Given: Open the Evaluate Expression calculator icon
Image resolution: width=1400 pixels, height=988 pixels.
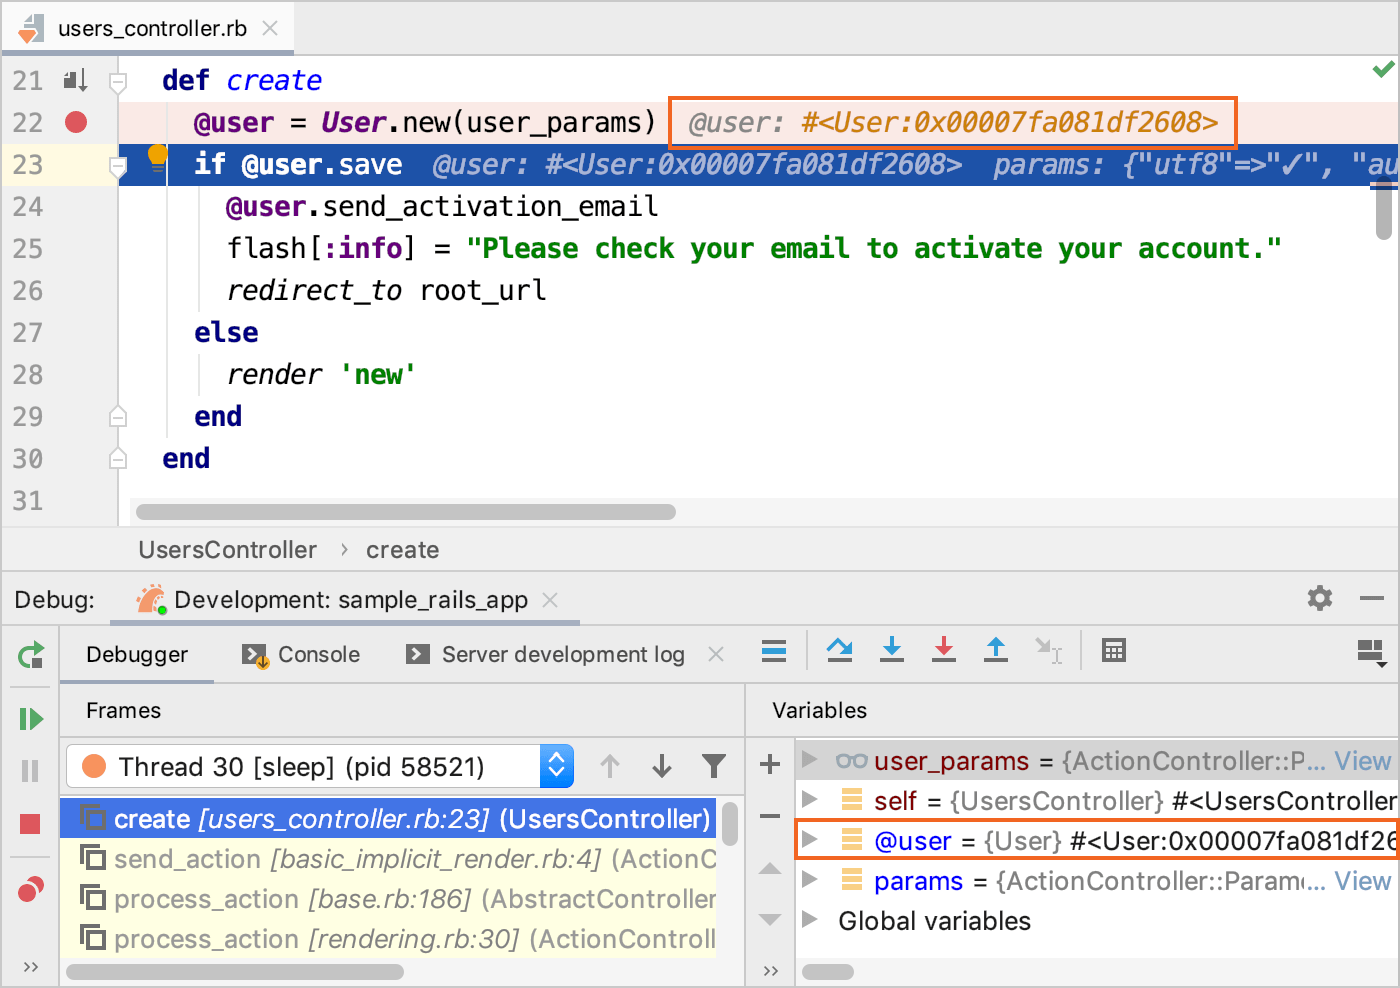Looking at the screenshot, I should coord(1113,651).
